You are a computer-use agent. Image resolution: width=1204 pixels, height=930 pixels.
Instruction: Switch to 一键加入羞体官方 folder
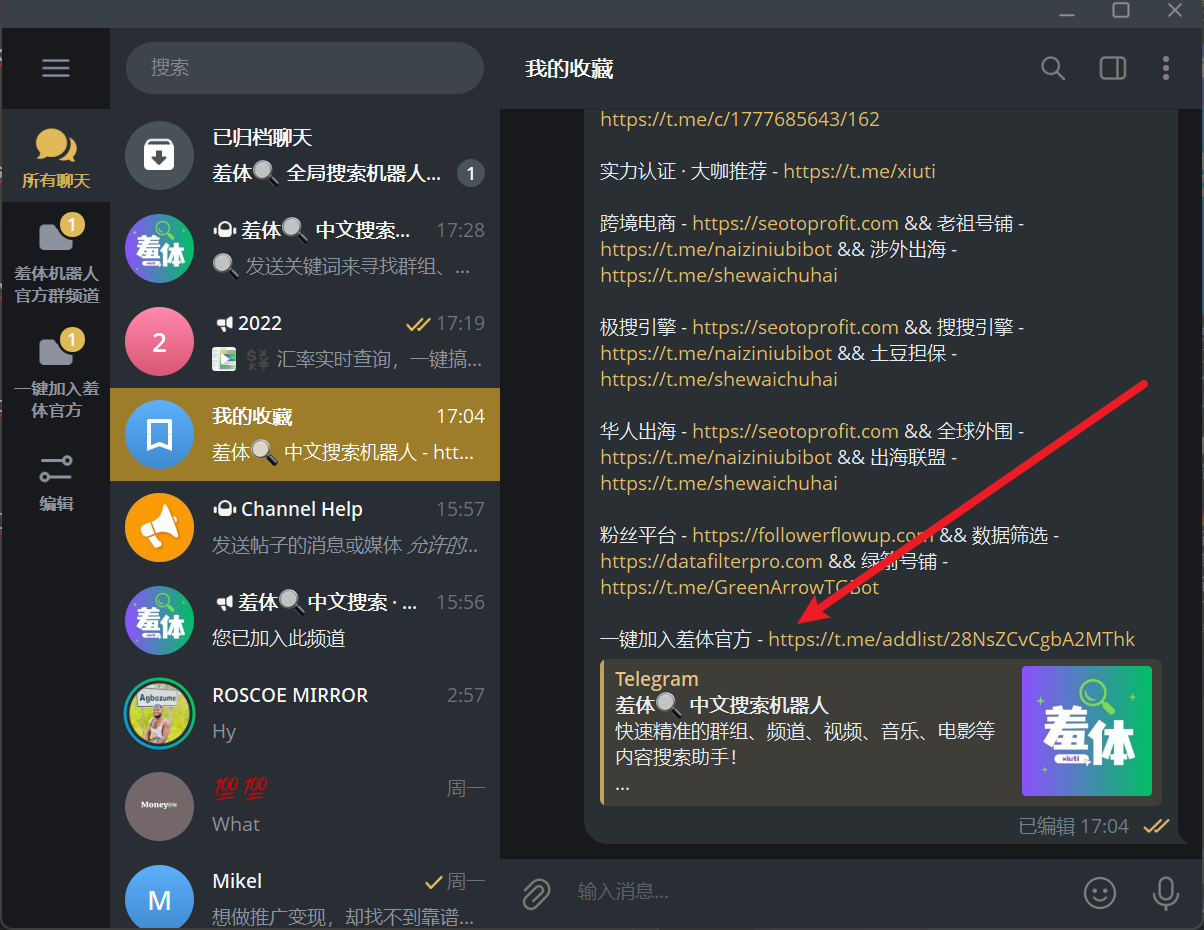[56, 375]
